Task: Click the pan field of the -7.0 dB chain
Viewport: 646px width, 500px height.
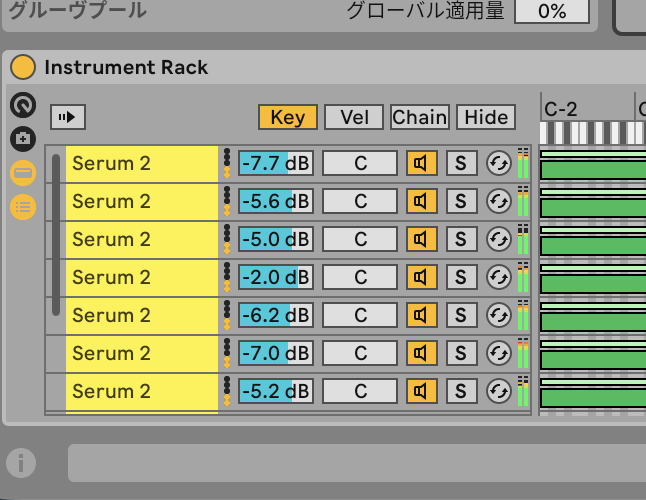Action: [360, 353]
